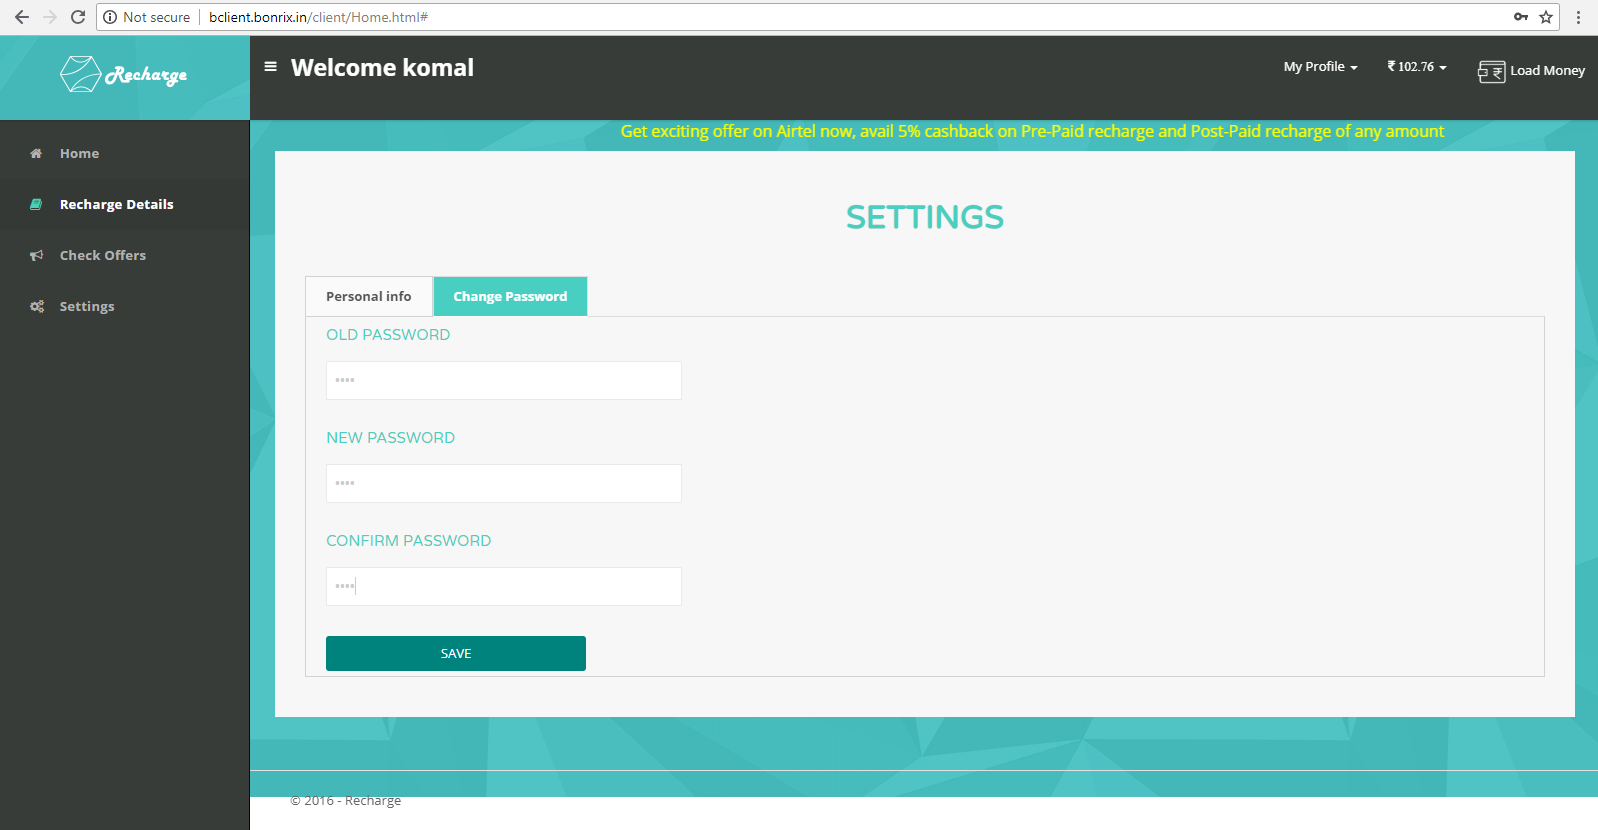Click the site info icon beside Not secure
The height and width of the screenshot is (830, 1598).
tap(110, 17)
